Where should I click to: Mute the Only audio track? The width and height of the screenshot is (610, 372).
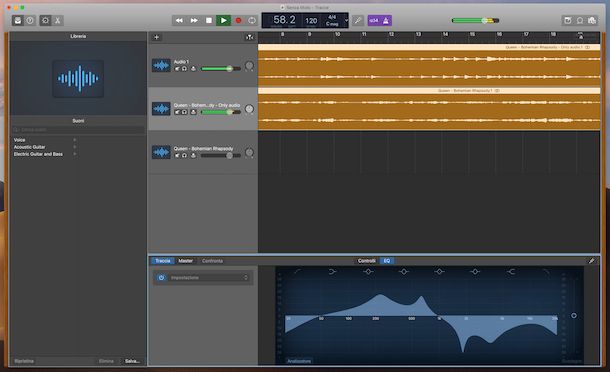pyautogui.click(x=177, y=112)
